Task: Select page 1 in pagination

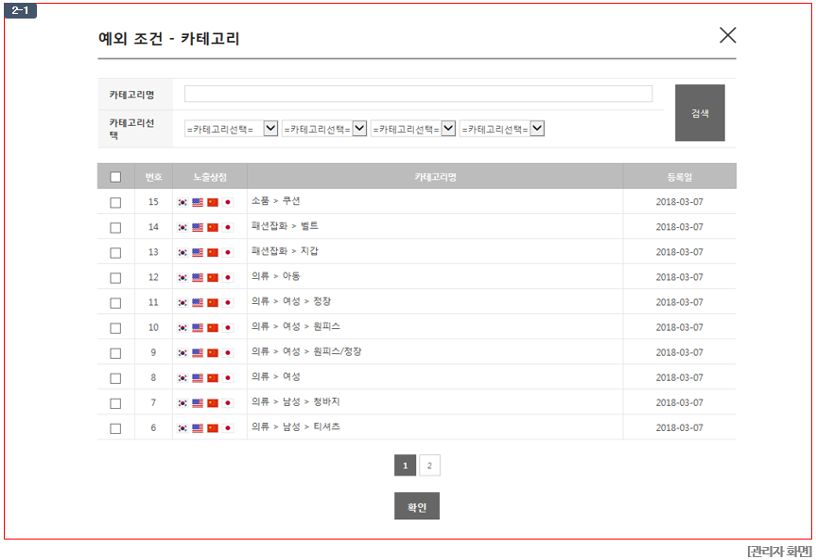Action: [x=405, y=465]
